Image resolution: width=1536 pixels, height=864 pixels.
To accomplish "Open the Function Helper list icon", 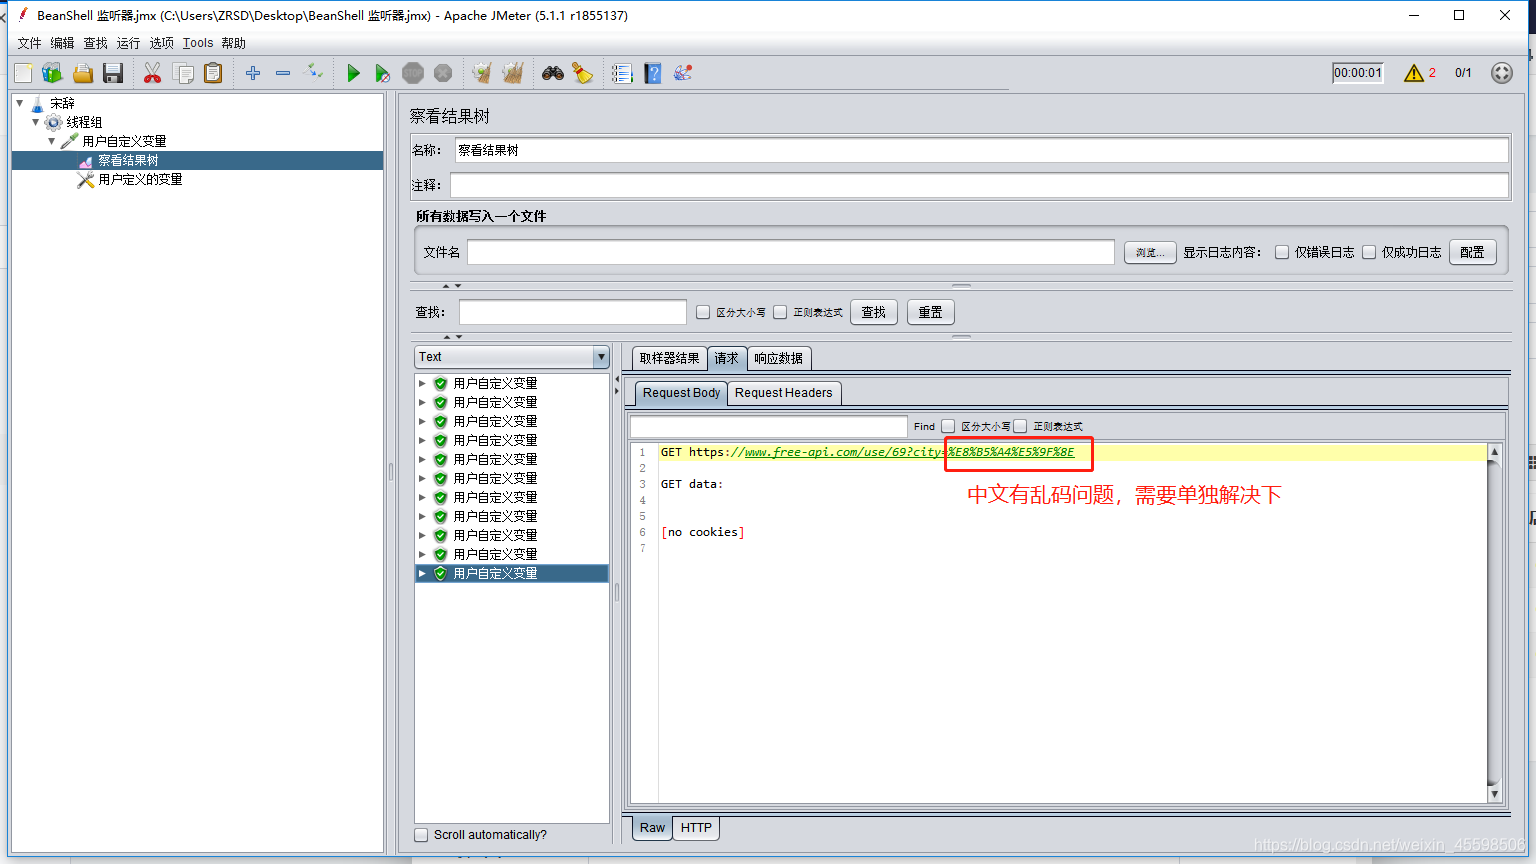I will pos(622,73).
